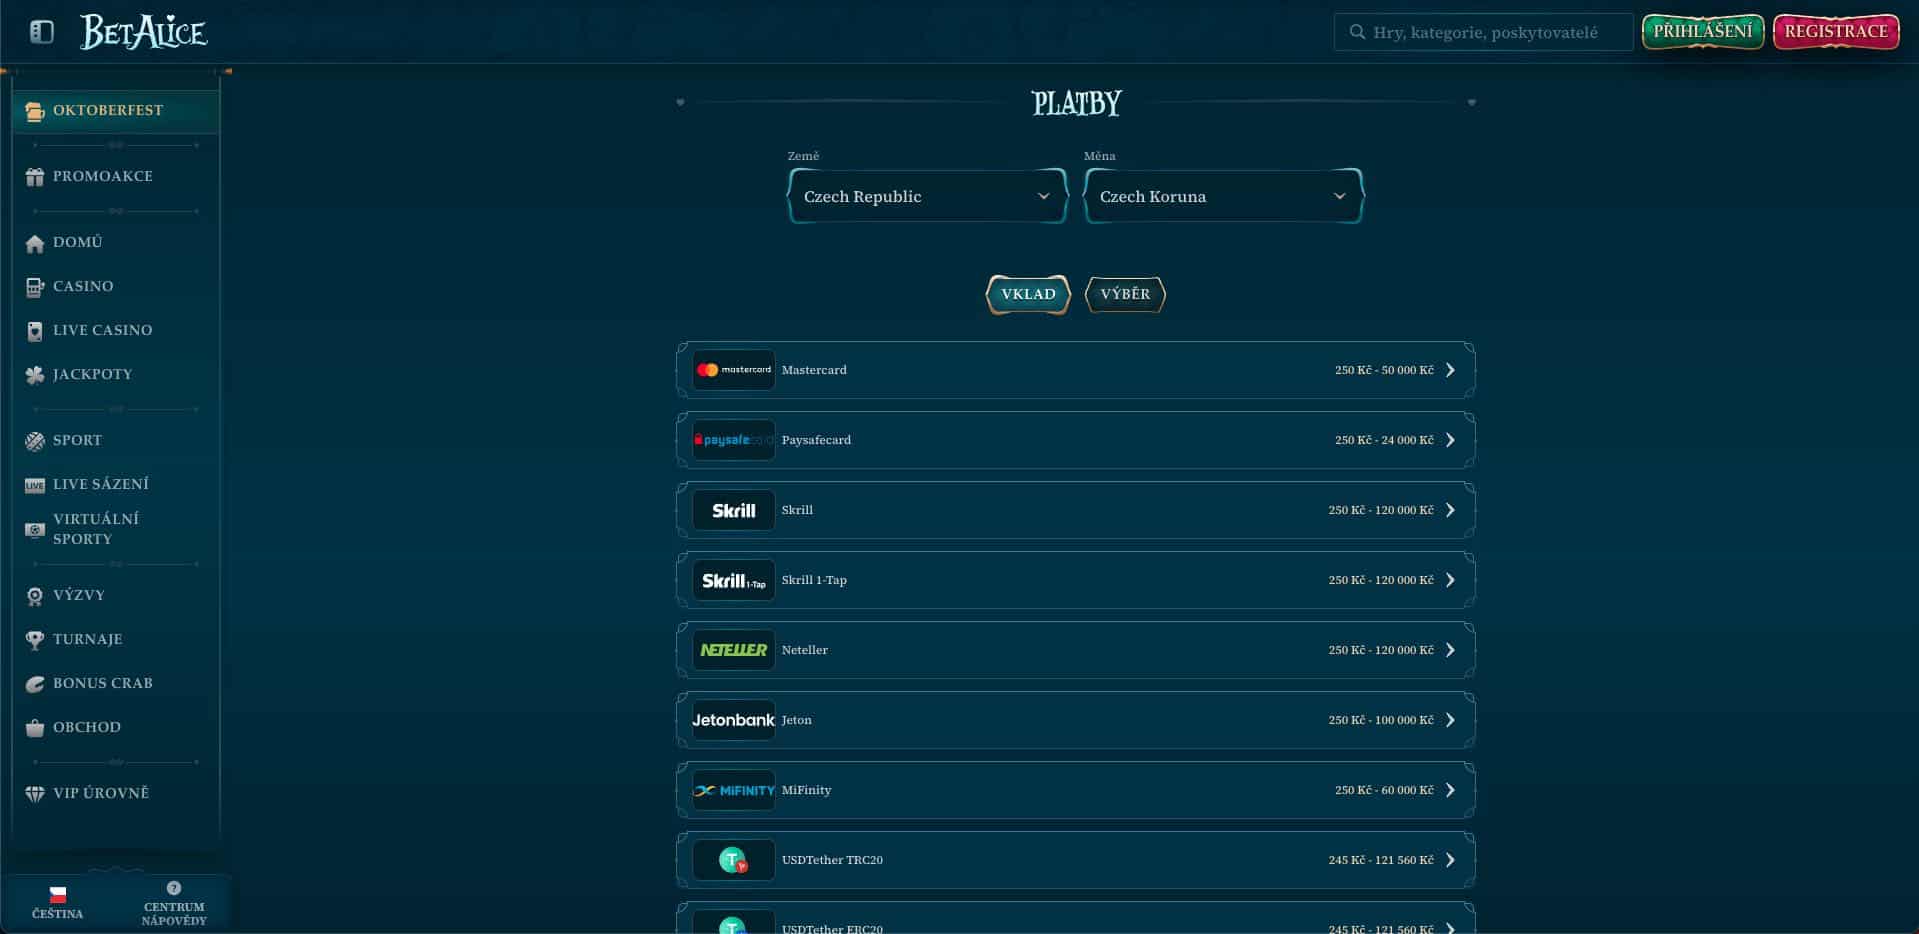
Task: Open the Centrum nápovědy help icon
Action: point(174,888)
